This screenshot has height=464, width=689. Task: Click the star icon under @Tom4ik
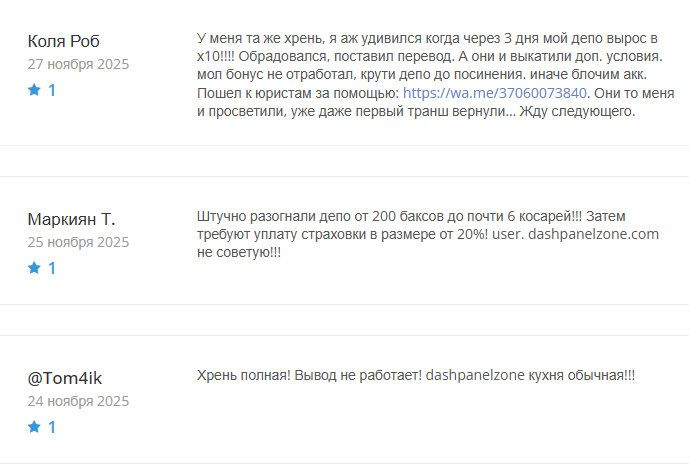34,427
